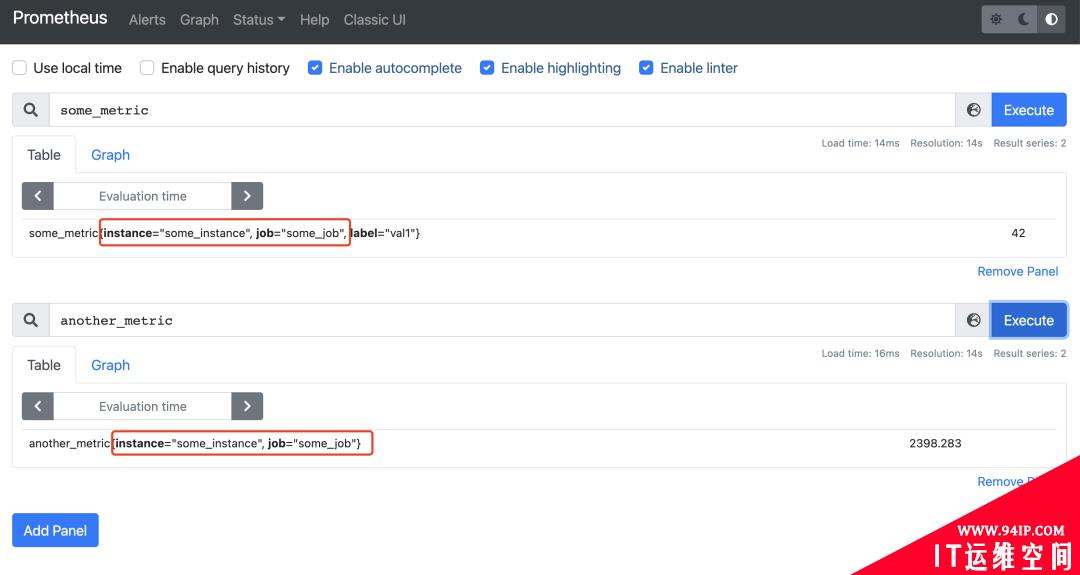
Task: Click the value 42 in results
Action: pyautogui.click(x=1018, y=233)
